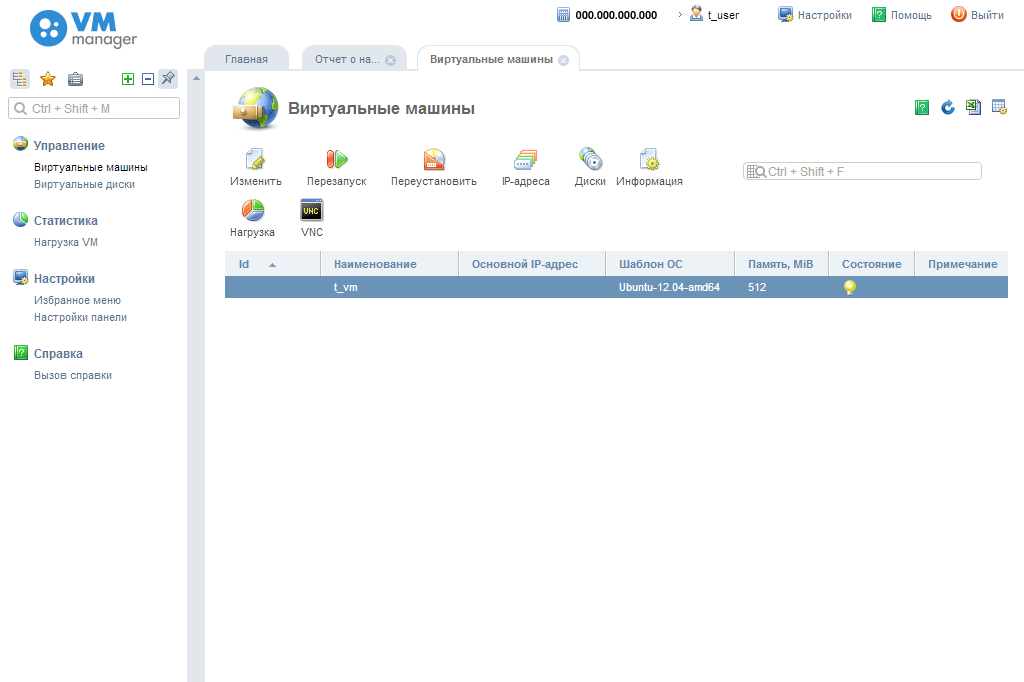Click the yellow bulb state icon for t_vm

(x=850, y=287)
